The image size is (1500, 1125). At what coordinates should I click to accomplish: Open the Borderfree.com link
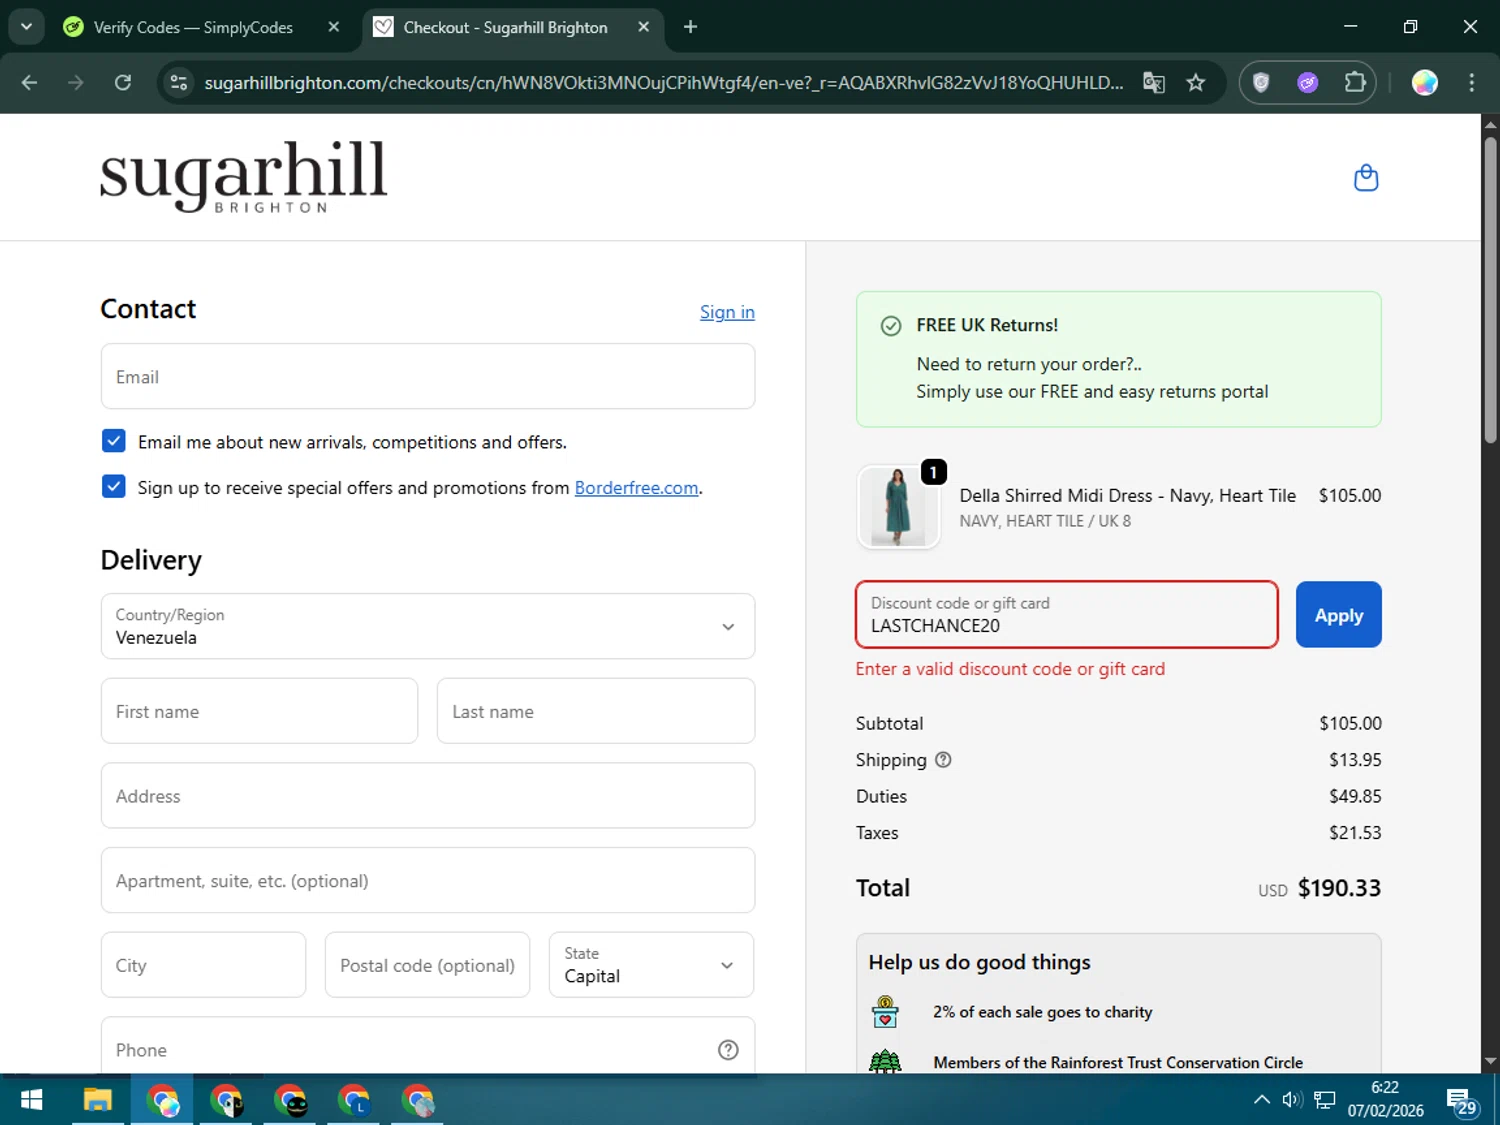[x=636, y=488]
